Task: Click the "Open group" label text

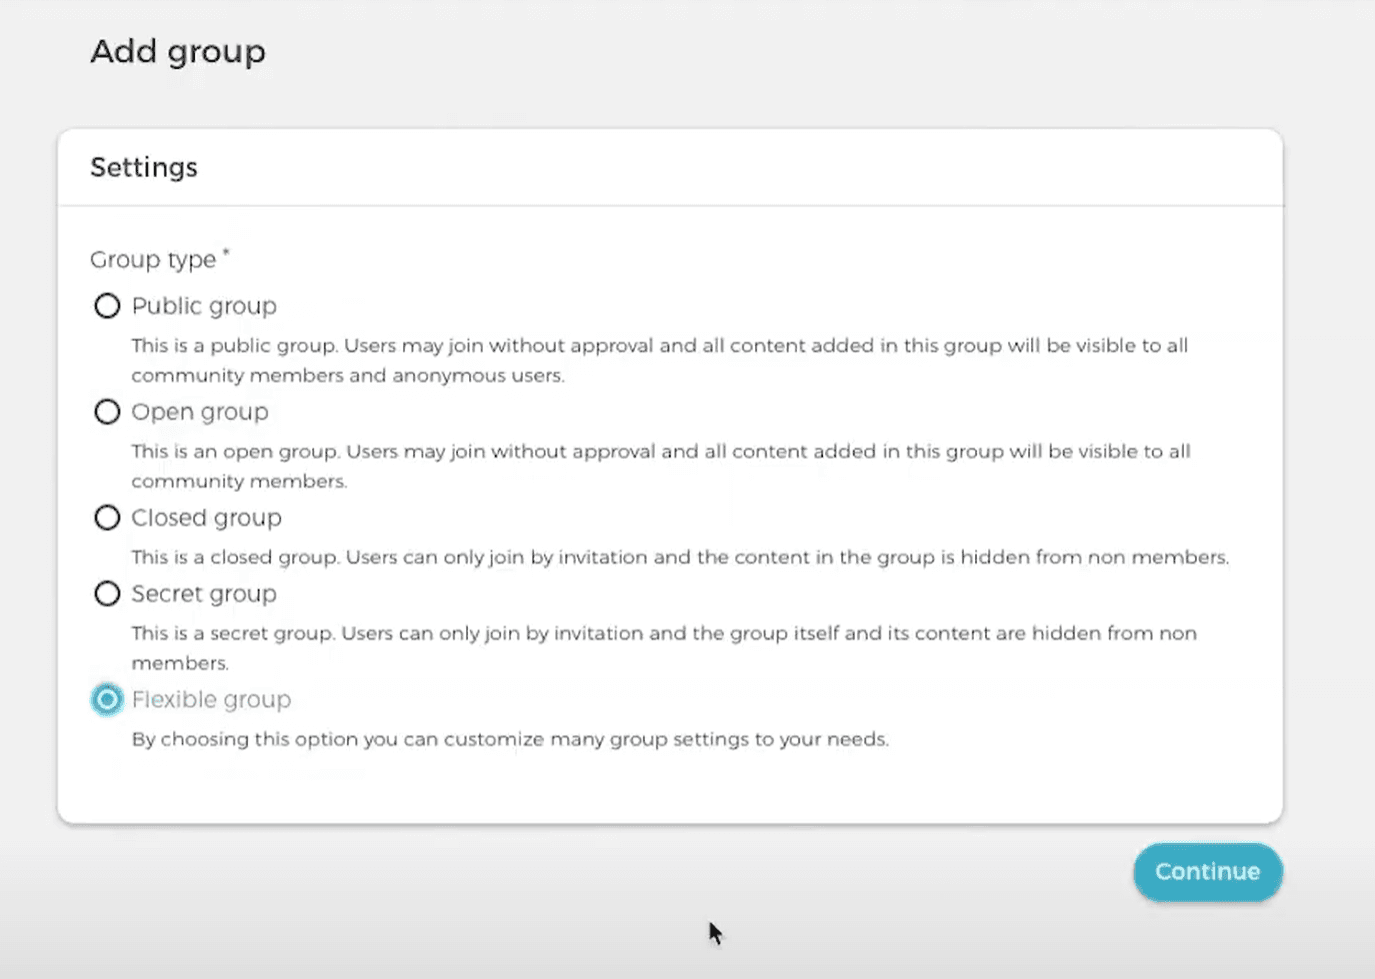Action: 200,412
